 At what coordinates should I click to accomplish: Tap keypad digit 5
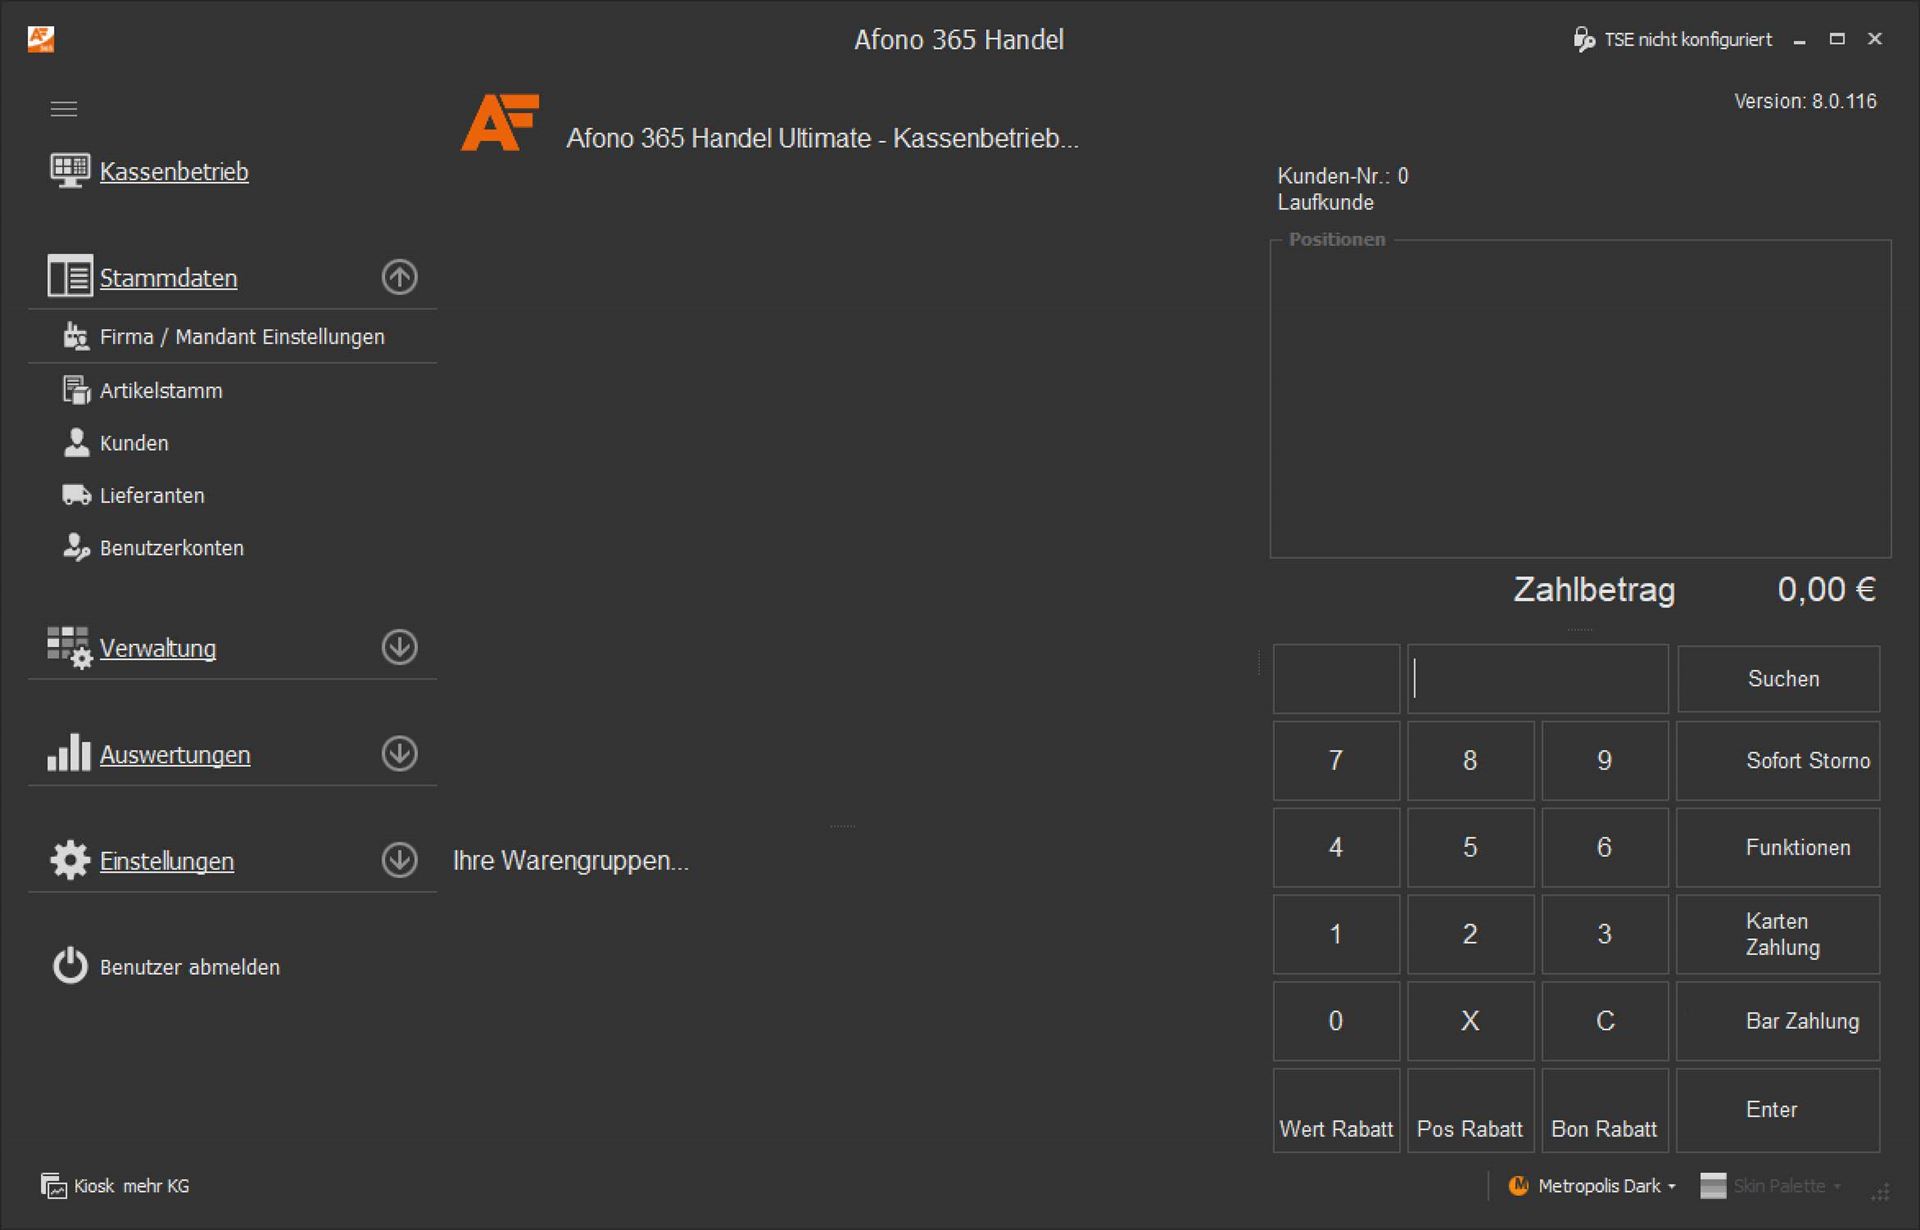[x=1470, y=847]
